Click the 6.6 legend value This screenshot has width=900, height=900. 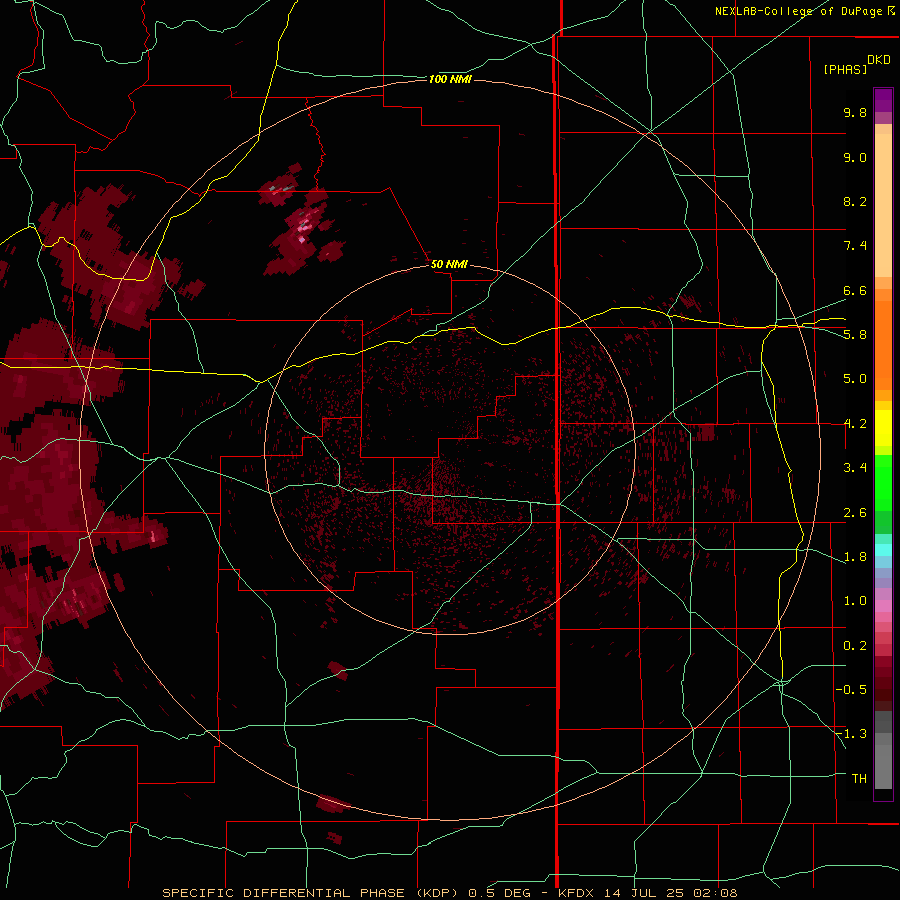click(x=855, y=290)
